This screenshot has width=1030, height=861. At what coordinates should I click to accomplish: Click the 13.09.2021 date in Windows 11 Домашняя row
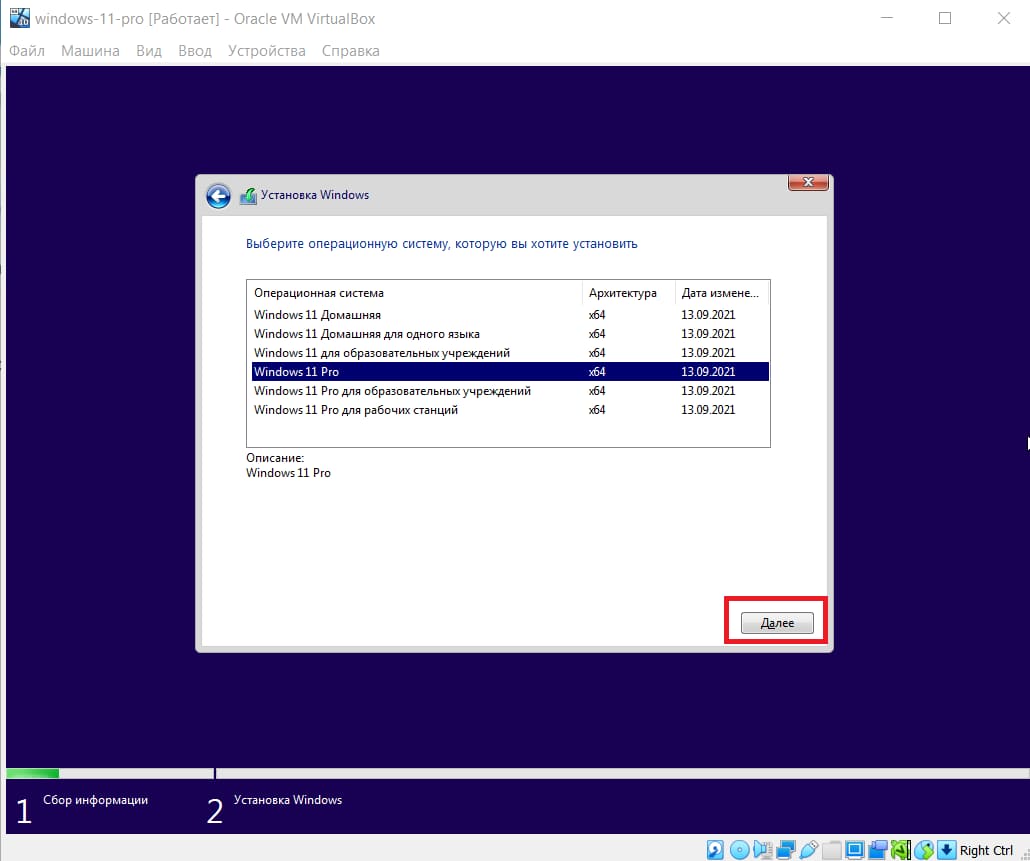(x=707, y=315)
